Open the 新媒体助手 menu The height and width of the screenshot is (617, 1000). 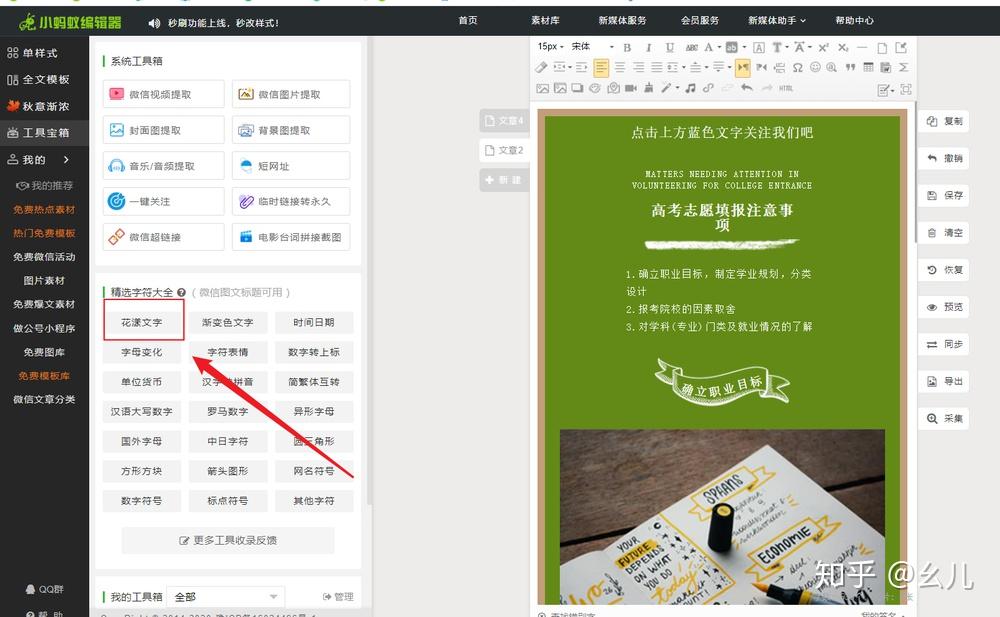pos(777,20)
